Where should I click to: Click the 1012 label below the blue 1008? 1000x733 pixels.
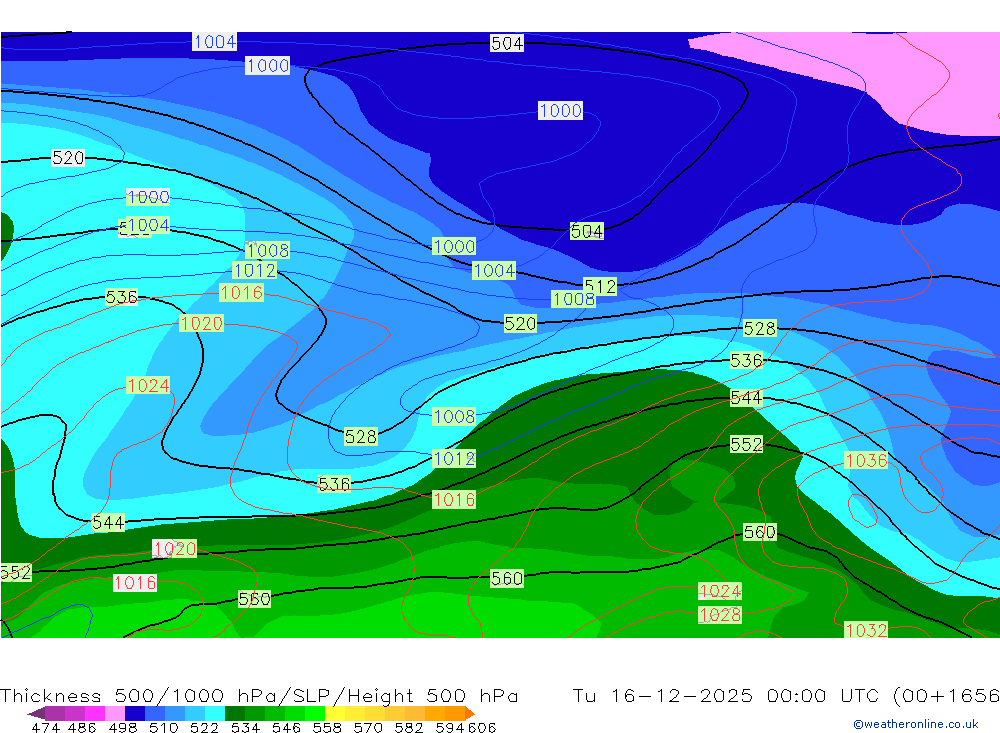pos(454,459)
